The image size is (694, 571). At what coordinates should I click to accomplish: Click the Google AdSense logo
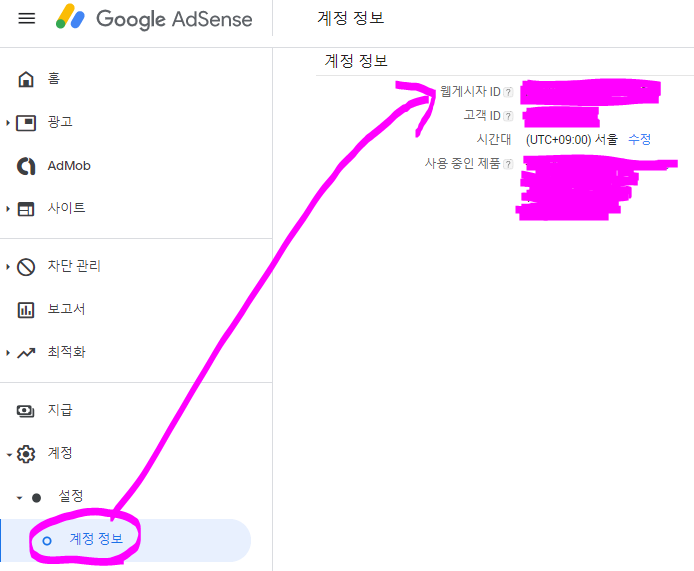[154, 18]
